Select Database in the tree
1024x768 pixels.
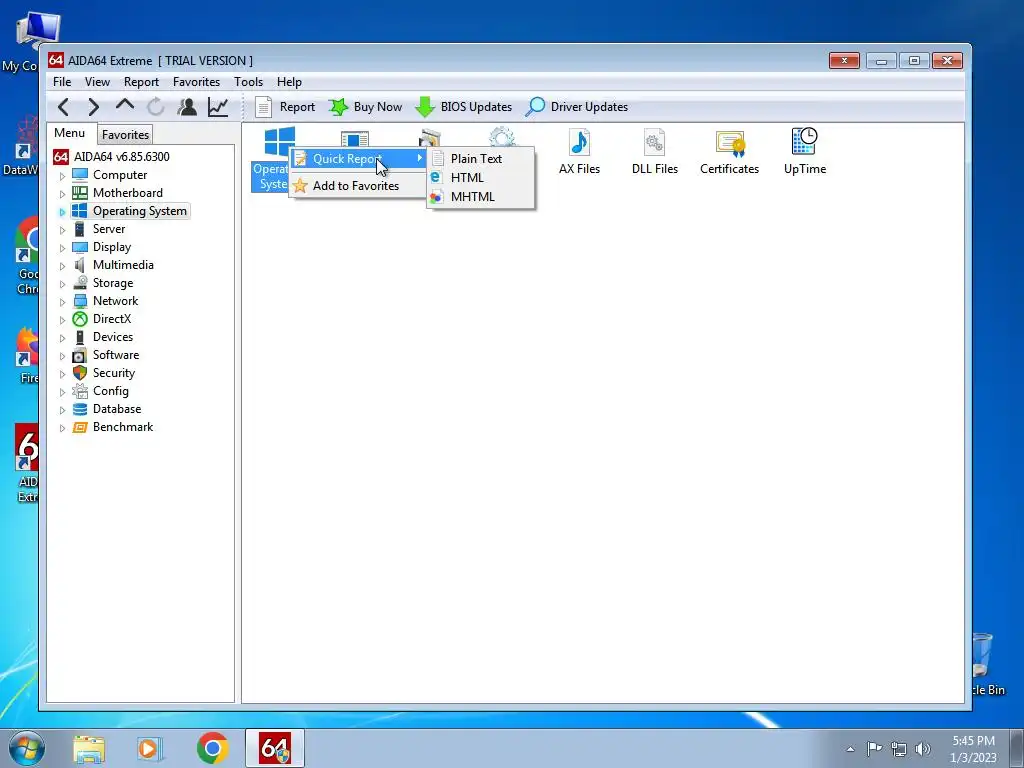click(x=117, y=409)
